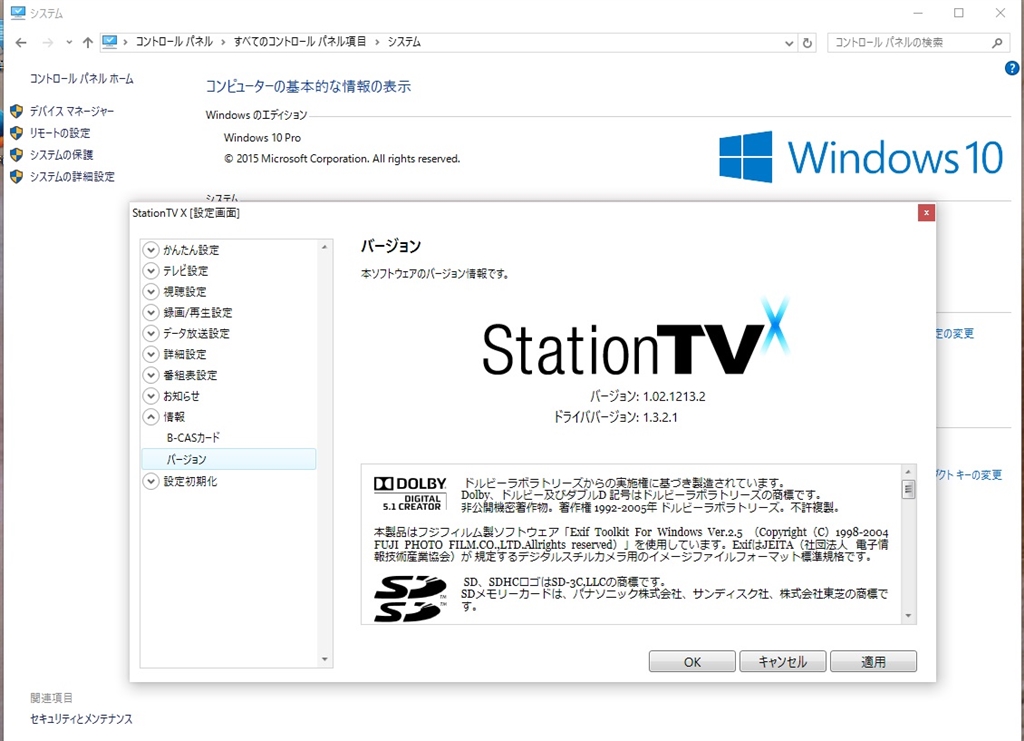Click settings list scrollbar up arrow
1024x741 pixels.
[325, 247]
